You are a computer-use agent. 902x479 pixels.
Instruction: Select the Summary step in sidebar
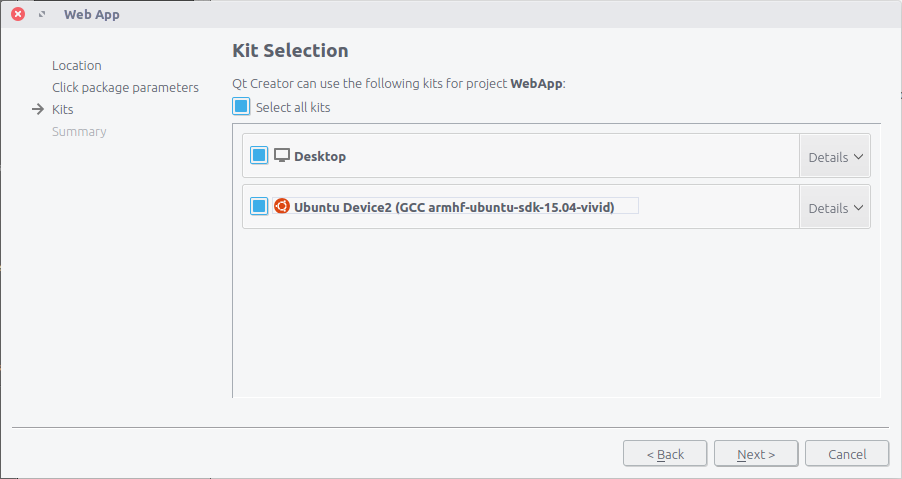tap(79, 132)
